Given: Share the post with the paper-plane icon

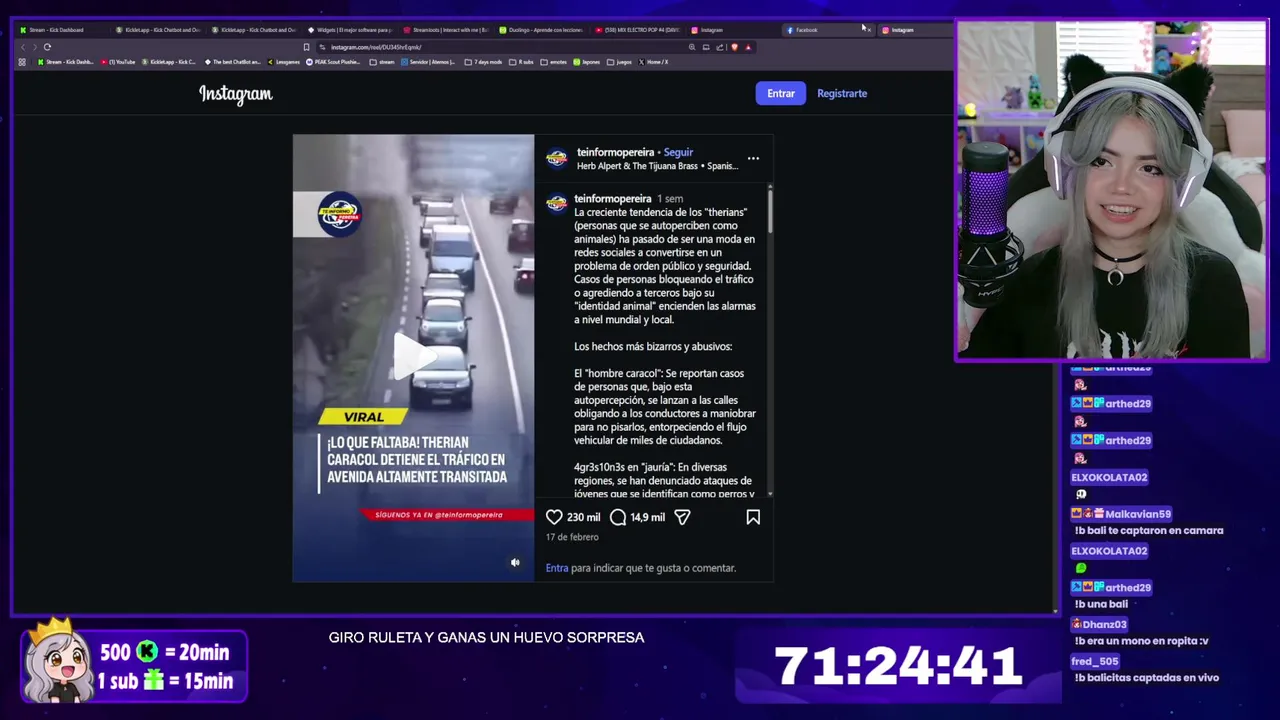Looking at the screenshot, I should (x=682, y=517).
